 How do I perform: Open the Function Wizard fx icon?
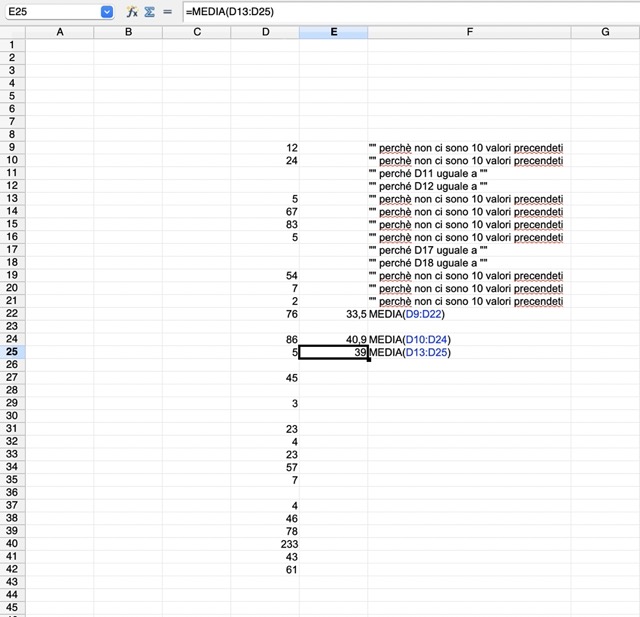(x=132, y=12)
